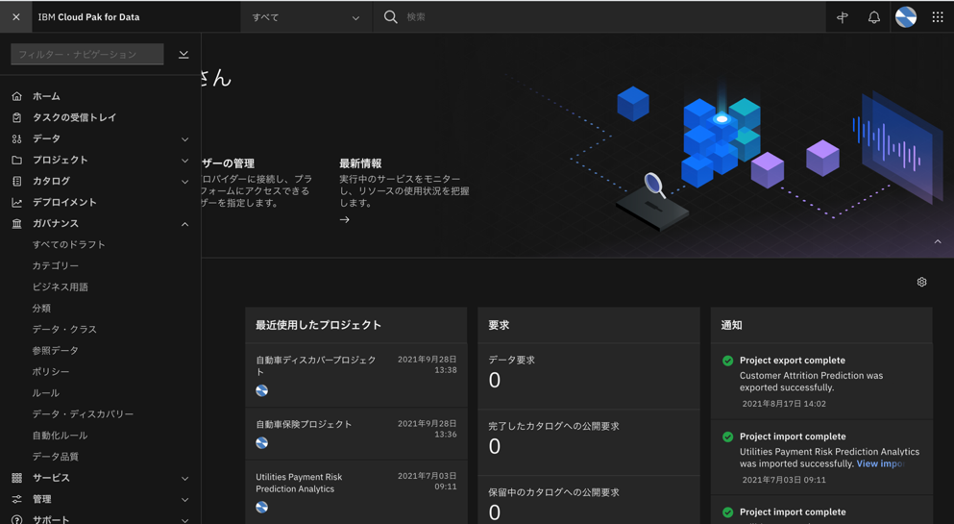
Task: Click 完了したカタログへの公開要求 count card
Action: tap(589, 442)
